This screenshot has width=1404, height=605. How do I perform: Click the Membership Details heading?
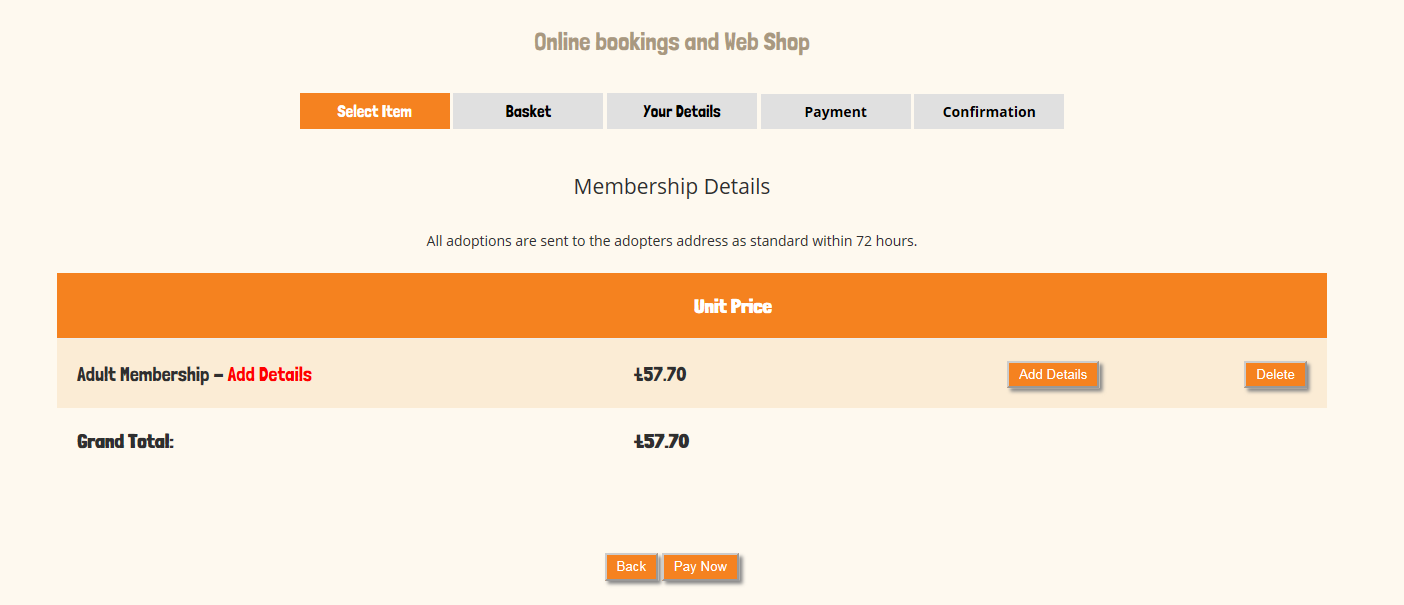coord(671,187)
